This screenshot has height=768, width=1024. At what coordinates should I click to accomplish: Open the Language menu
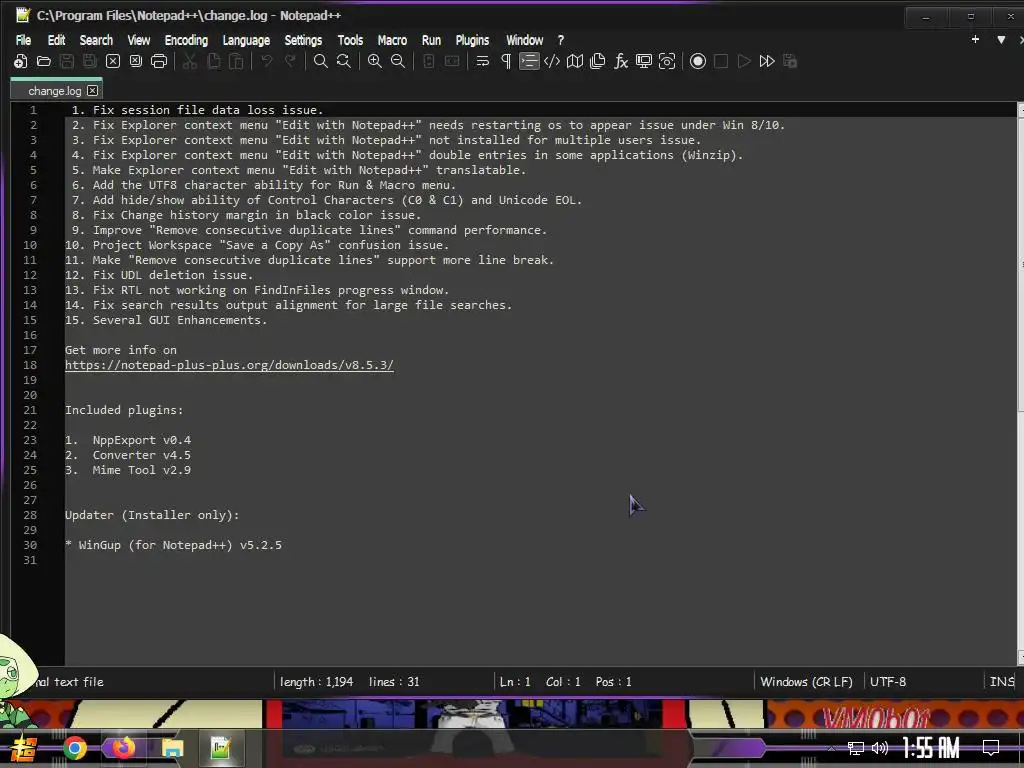[246, 40]
